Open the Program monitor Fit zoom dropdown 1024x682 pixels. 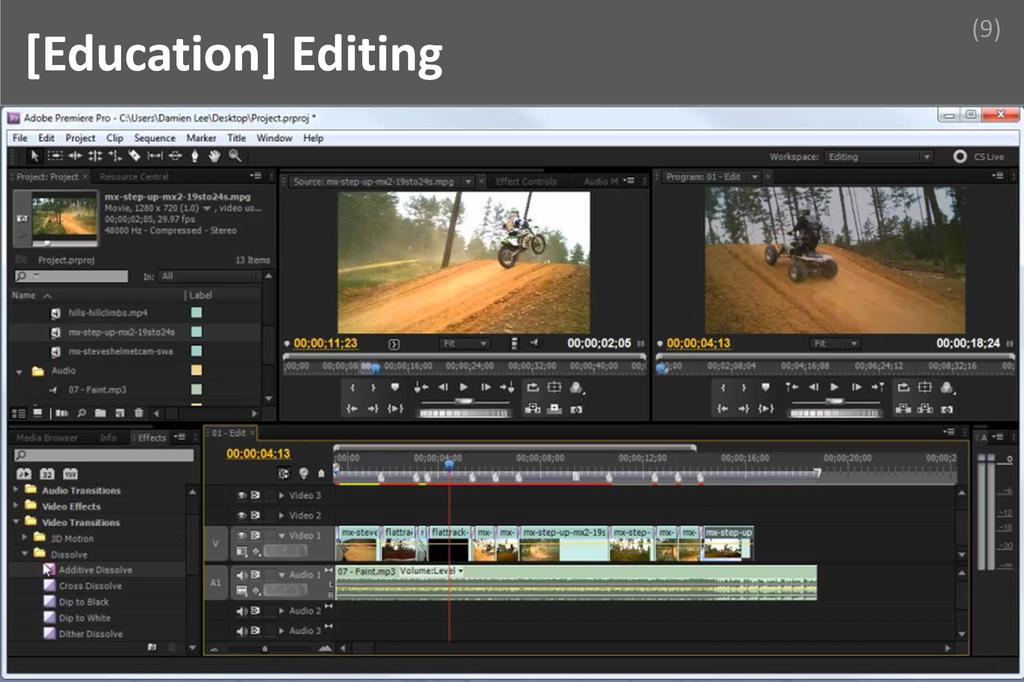pos(834,343)
